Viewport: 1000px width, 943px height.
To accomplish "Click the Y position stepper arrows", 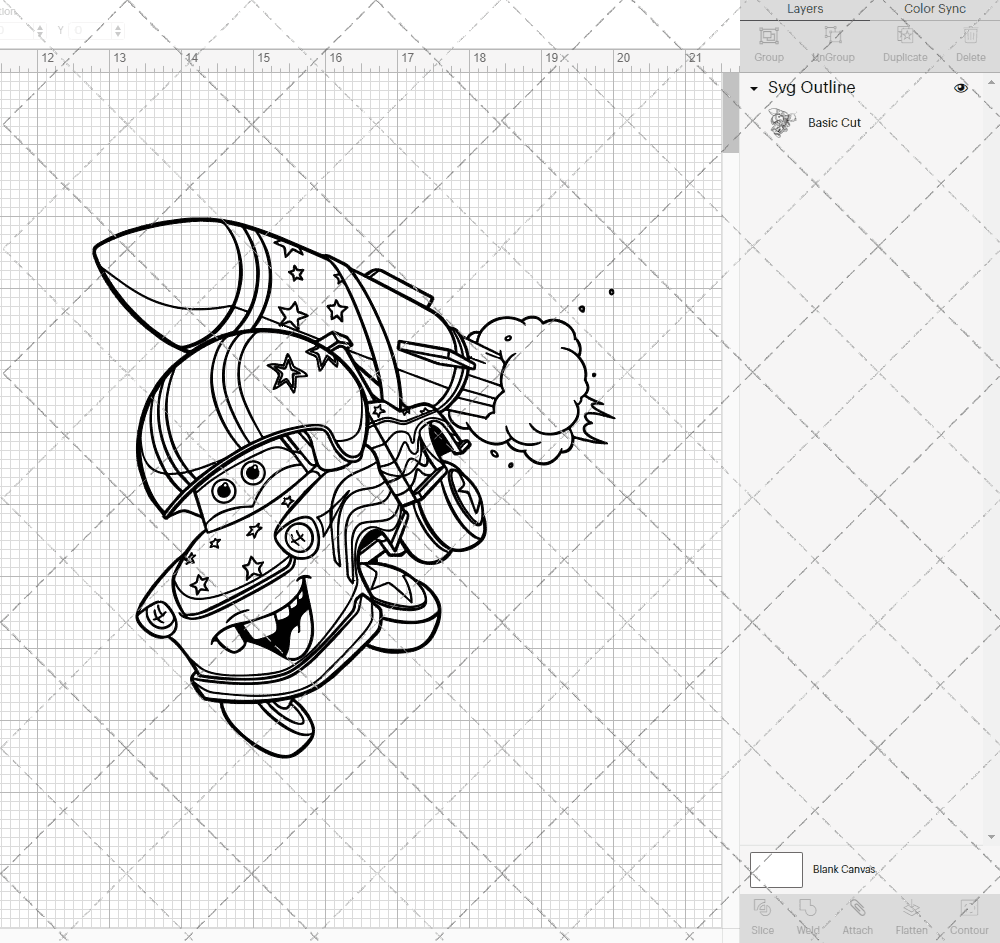I will pyautogui.click(x=117, y=30).
